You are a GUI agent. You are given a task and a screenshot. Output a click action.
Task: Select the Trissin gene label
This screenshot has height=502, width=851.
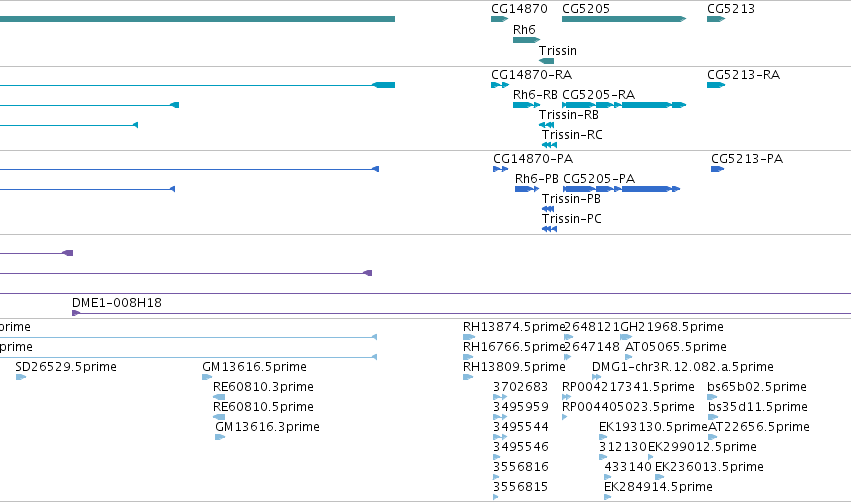(557, 51)
